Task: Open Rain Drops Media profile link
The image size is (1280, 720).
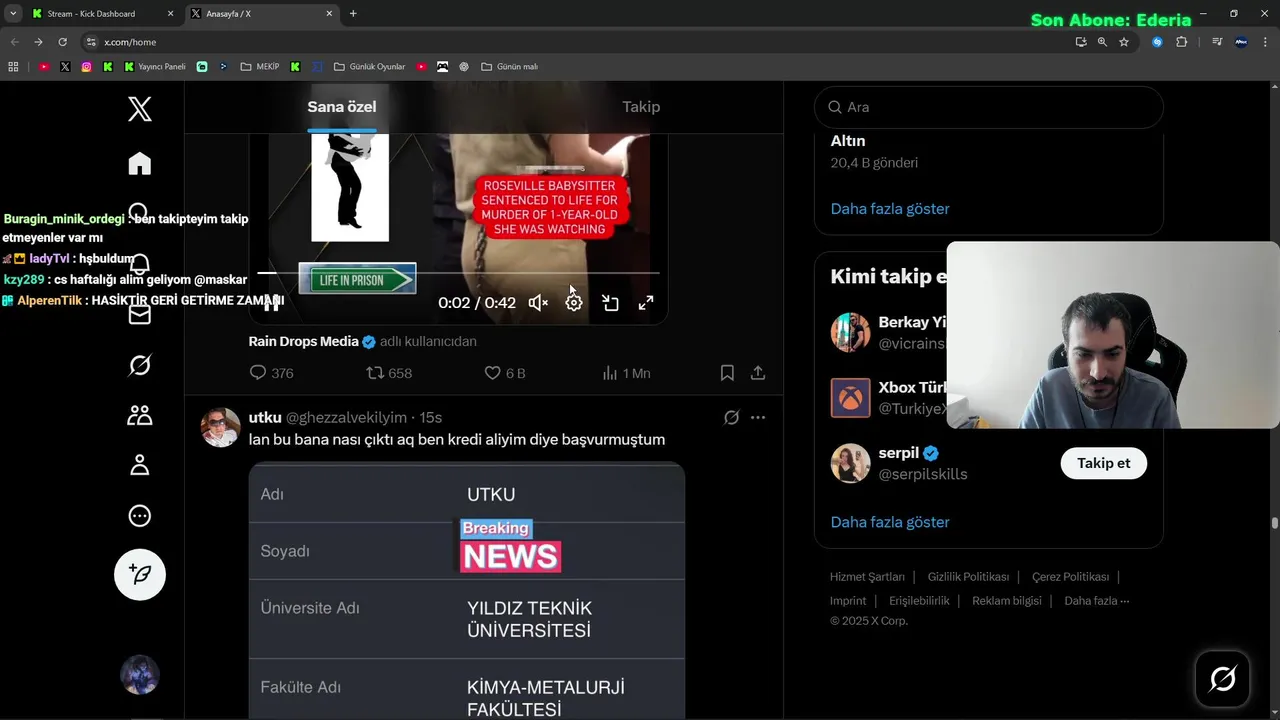Action: [x=304, y=341]
